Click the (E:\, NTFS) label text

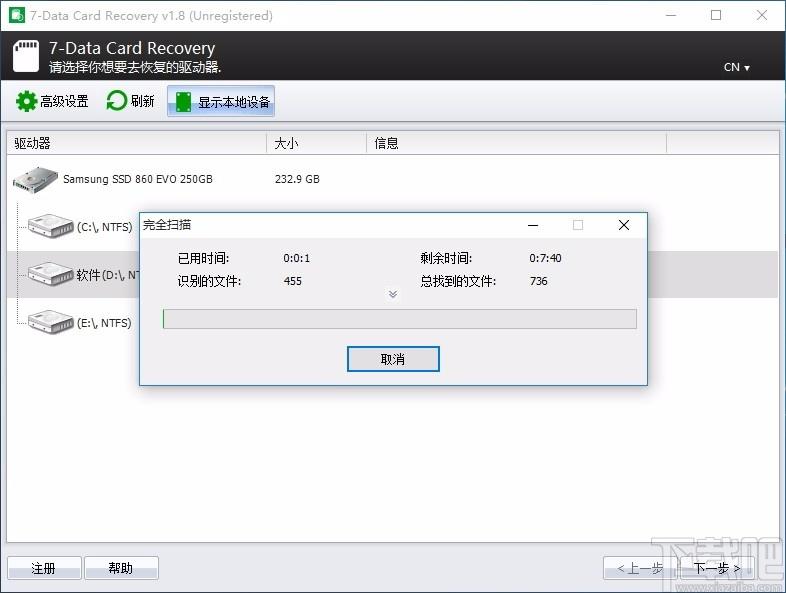coord(104,323)
